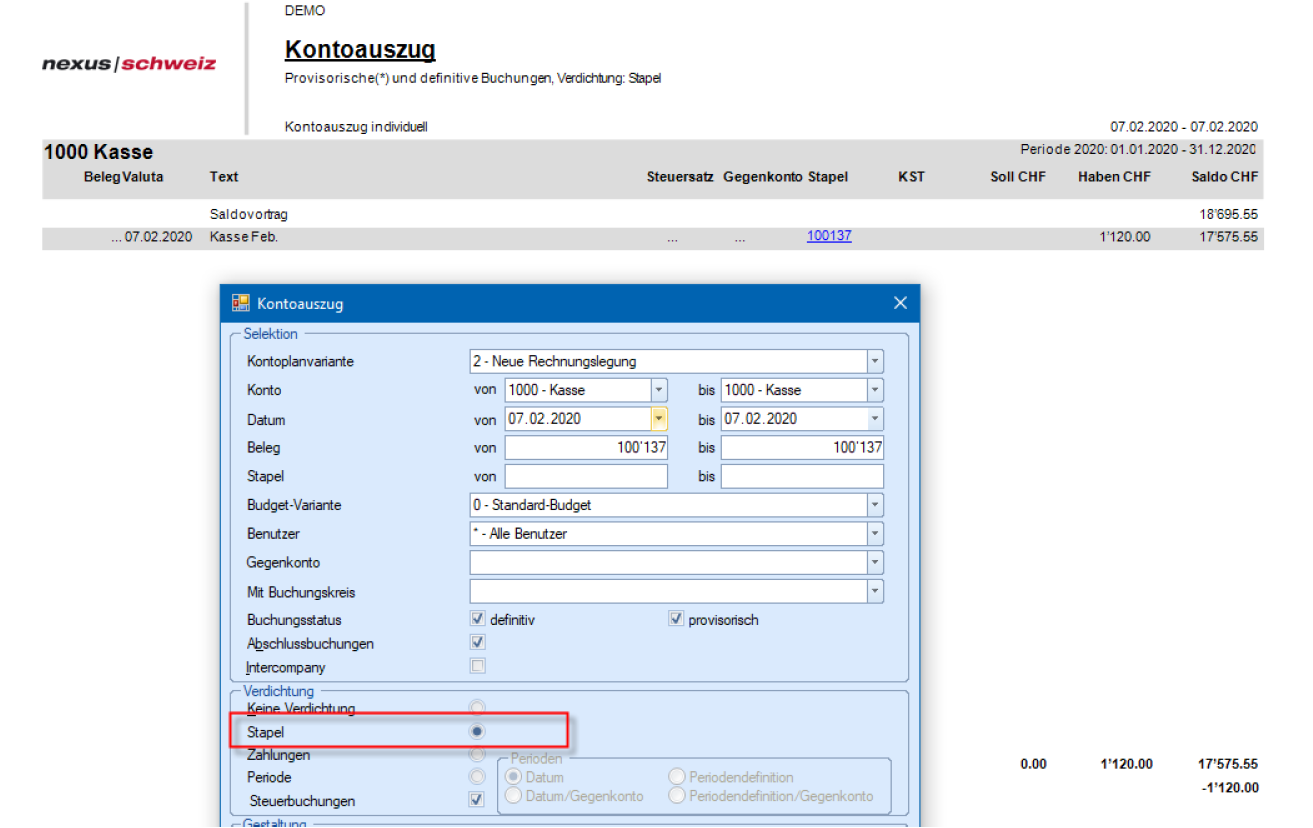
Task: Toggle the provisorisch checkbox
Action: [676, 619]
